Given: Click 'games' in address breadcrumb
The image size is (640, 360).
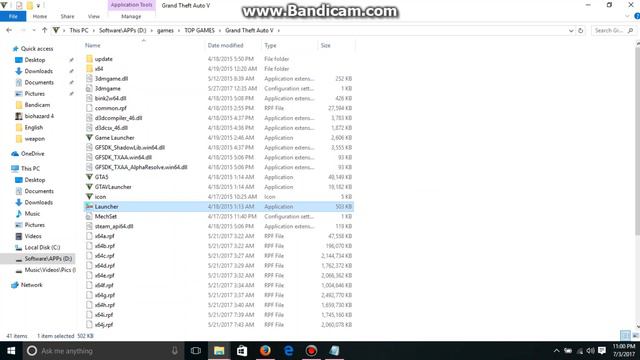Looking at the screenshot, I should pos(165,30).
